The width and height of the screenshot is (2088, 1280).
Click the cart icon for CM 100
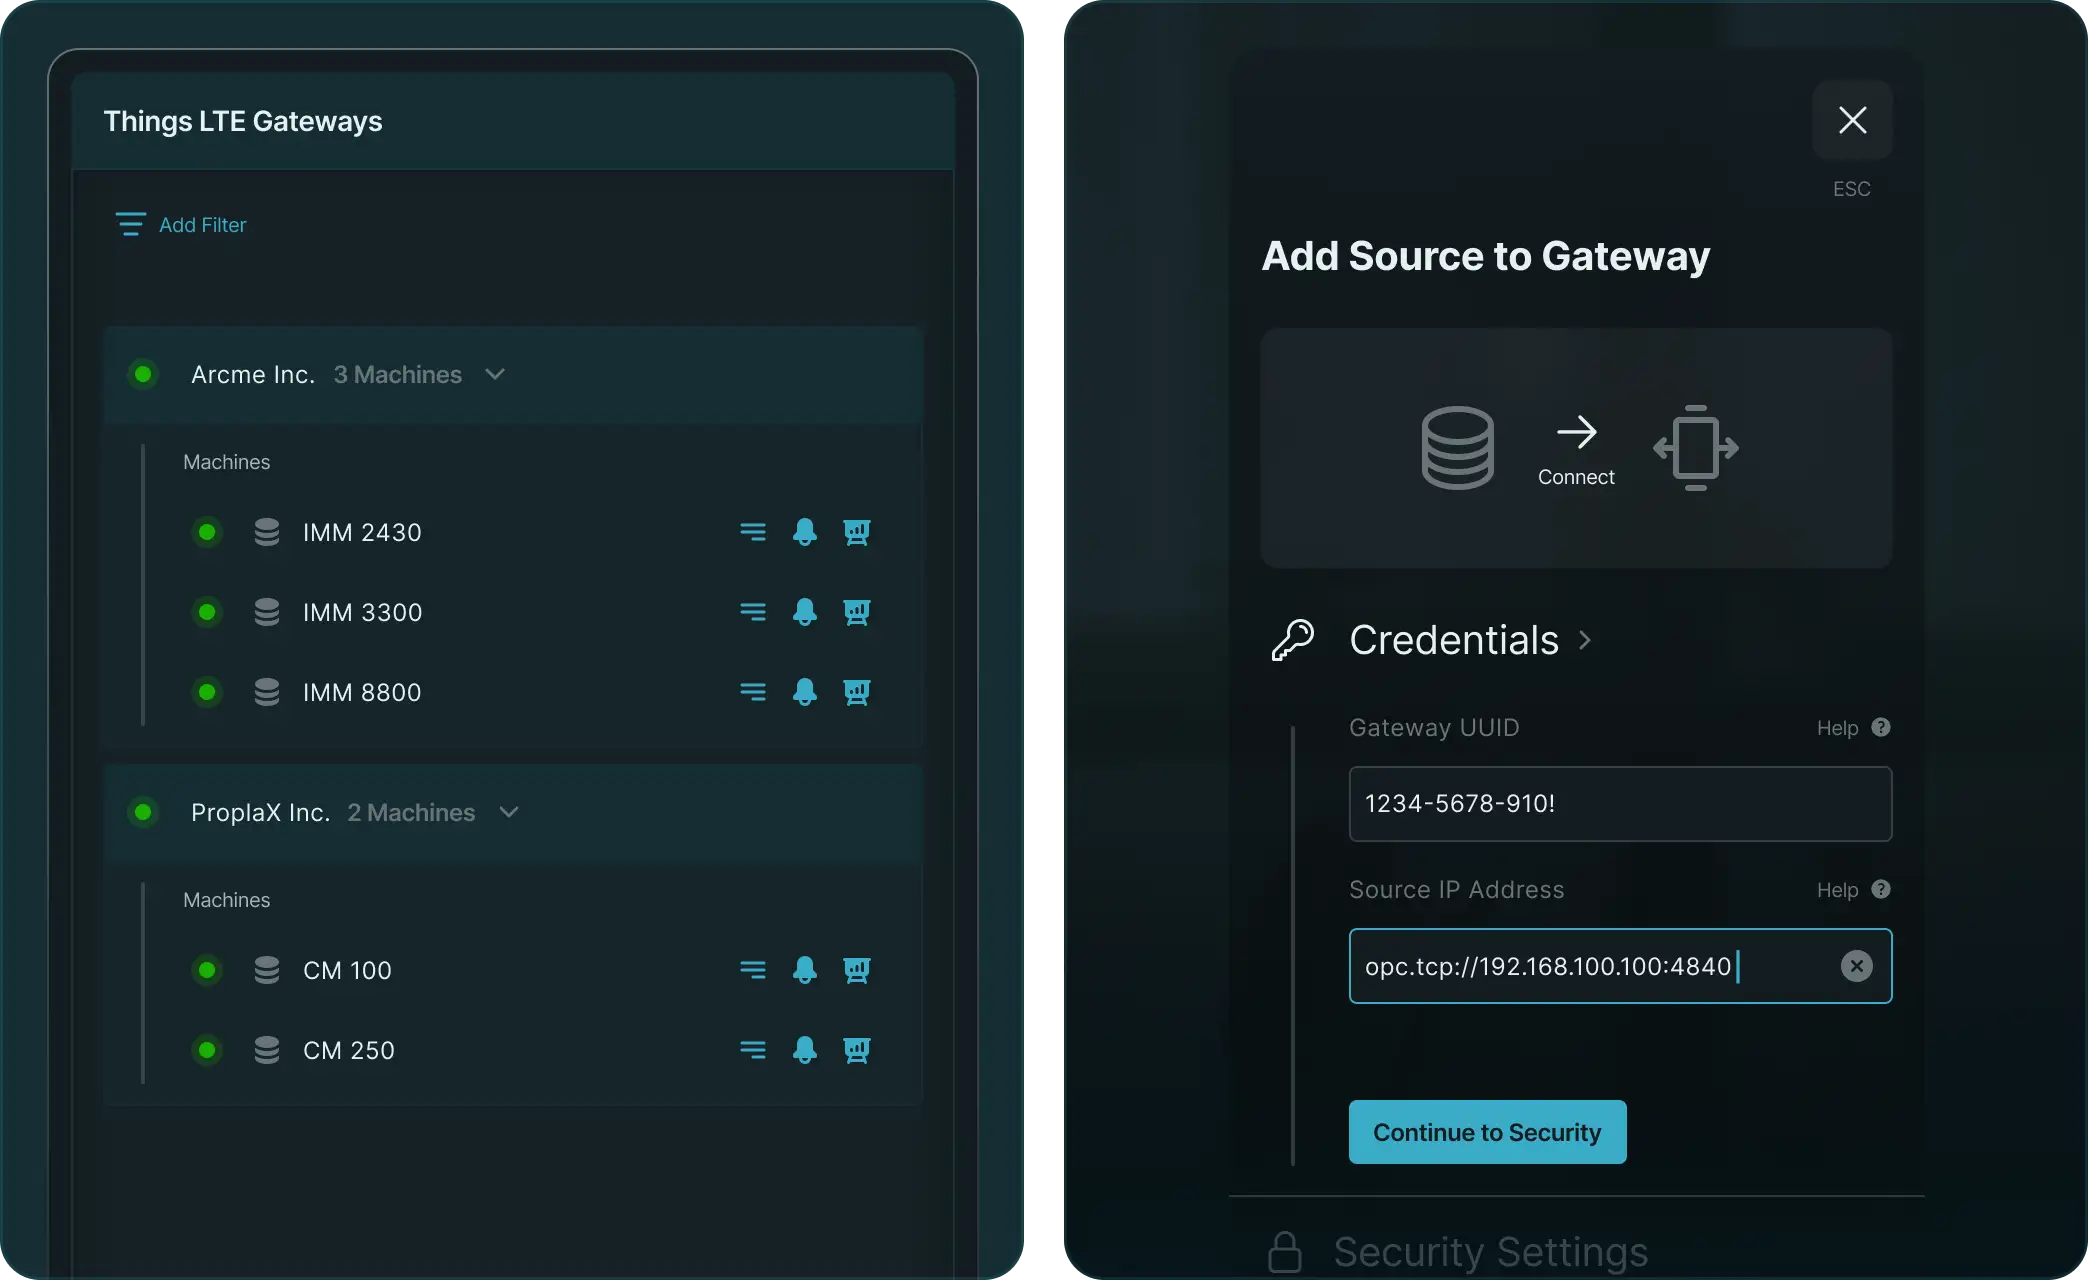(856, 970)
